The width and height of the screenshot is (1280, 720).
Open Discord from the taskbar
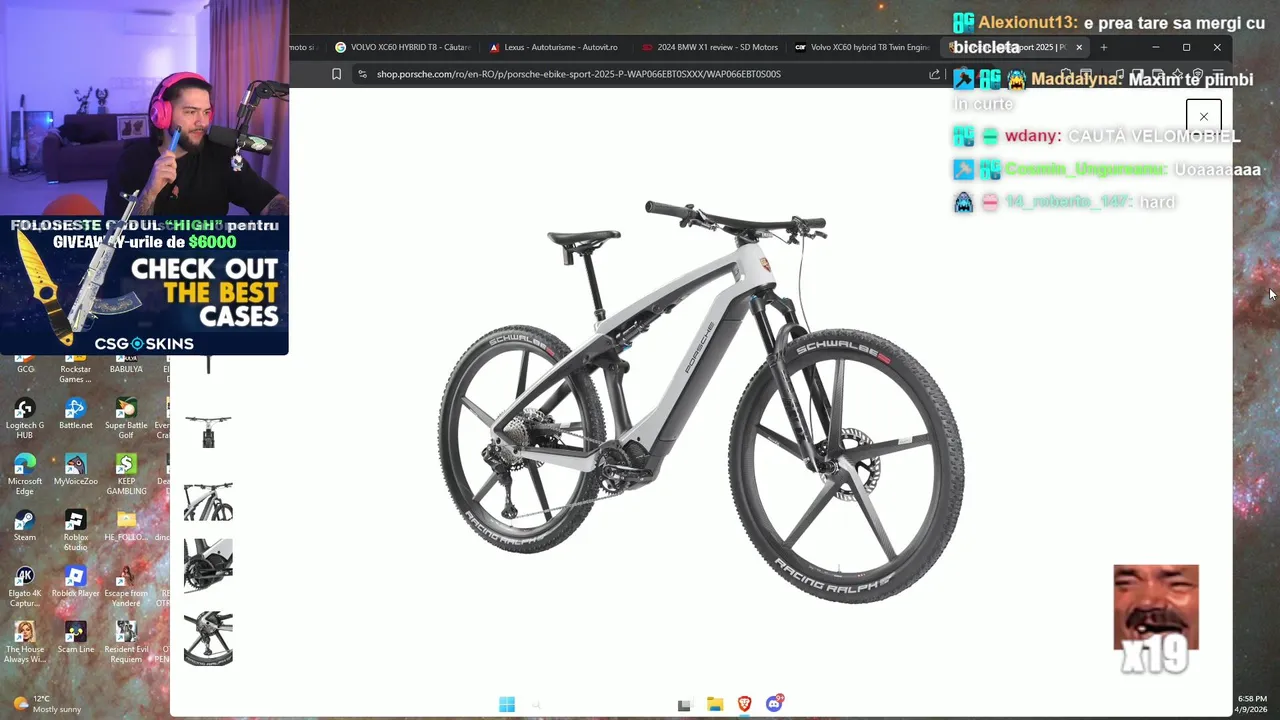774,705
